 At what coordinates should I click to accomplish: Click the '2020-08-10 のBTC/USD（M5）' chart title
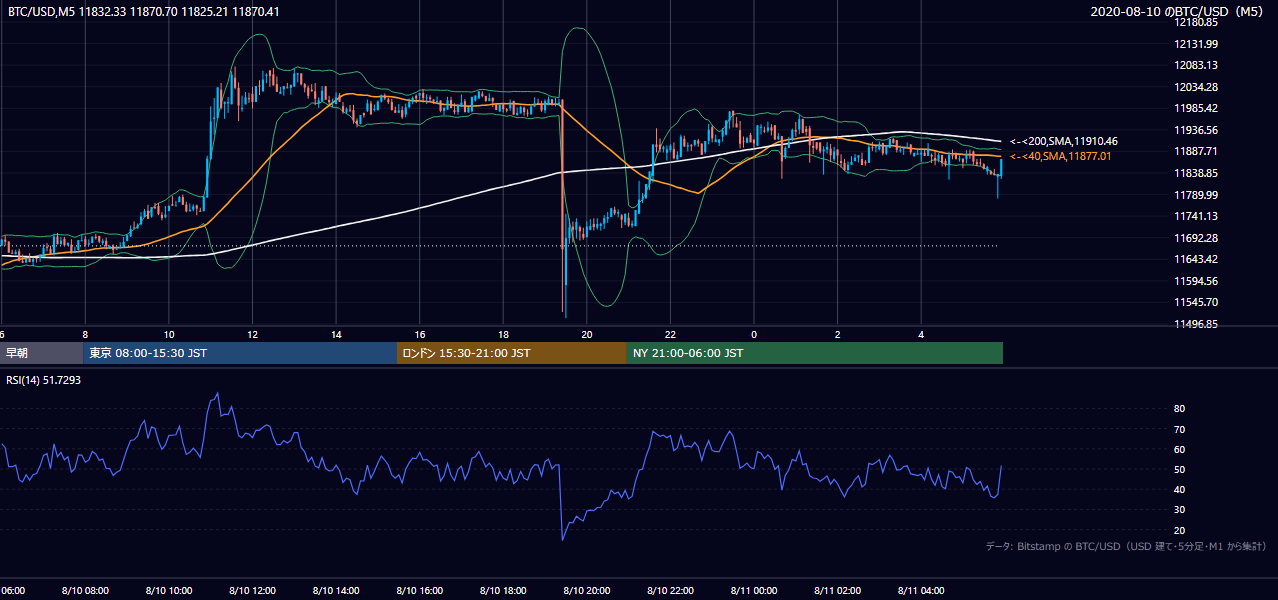coord(1179,11)
